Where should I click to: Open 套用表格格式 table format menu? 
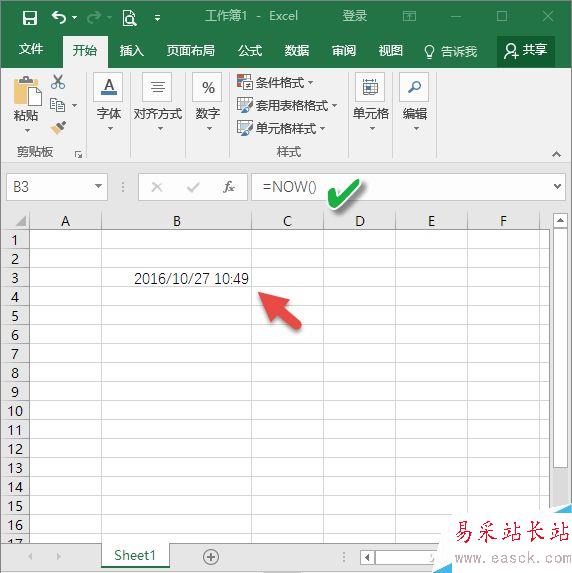pyautogui.click(x=287, y=105)
